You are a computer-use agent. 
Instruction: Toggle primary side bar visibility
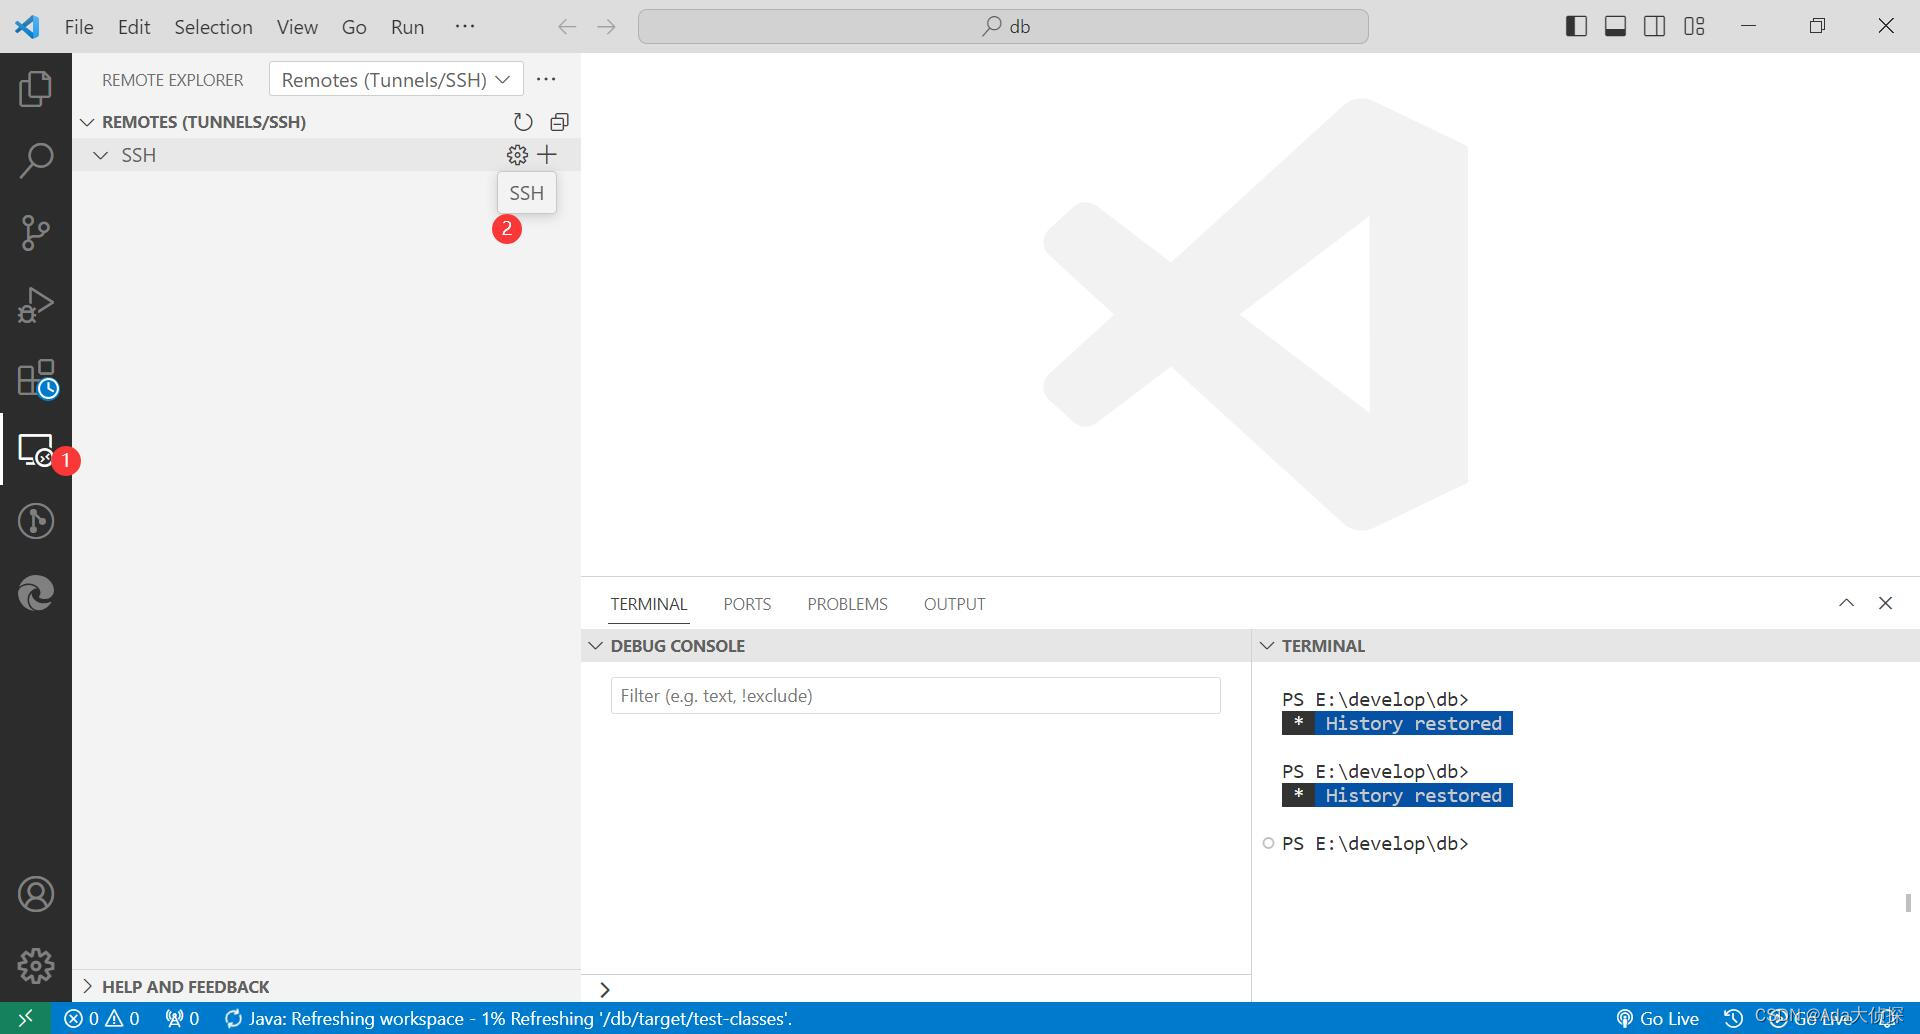[1576, 27]
